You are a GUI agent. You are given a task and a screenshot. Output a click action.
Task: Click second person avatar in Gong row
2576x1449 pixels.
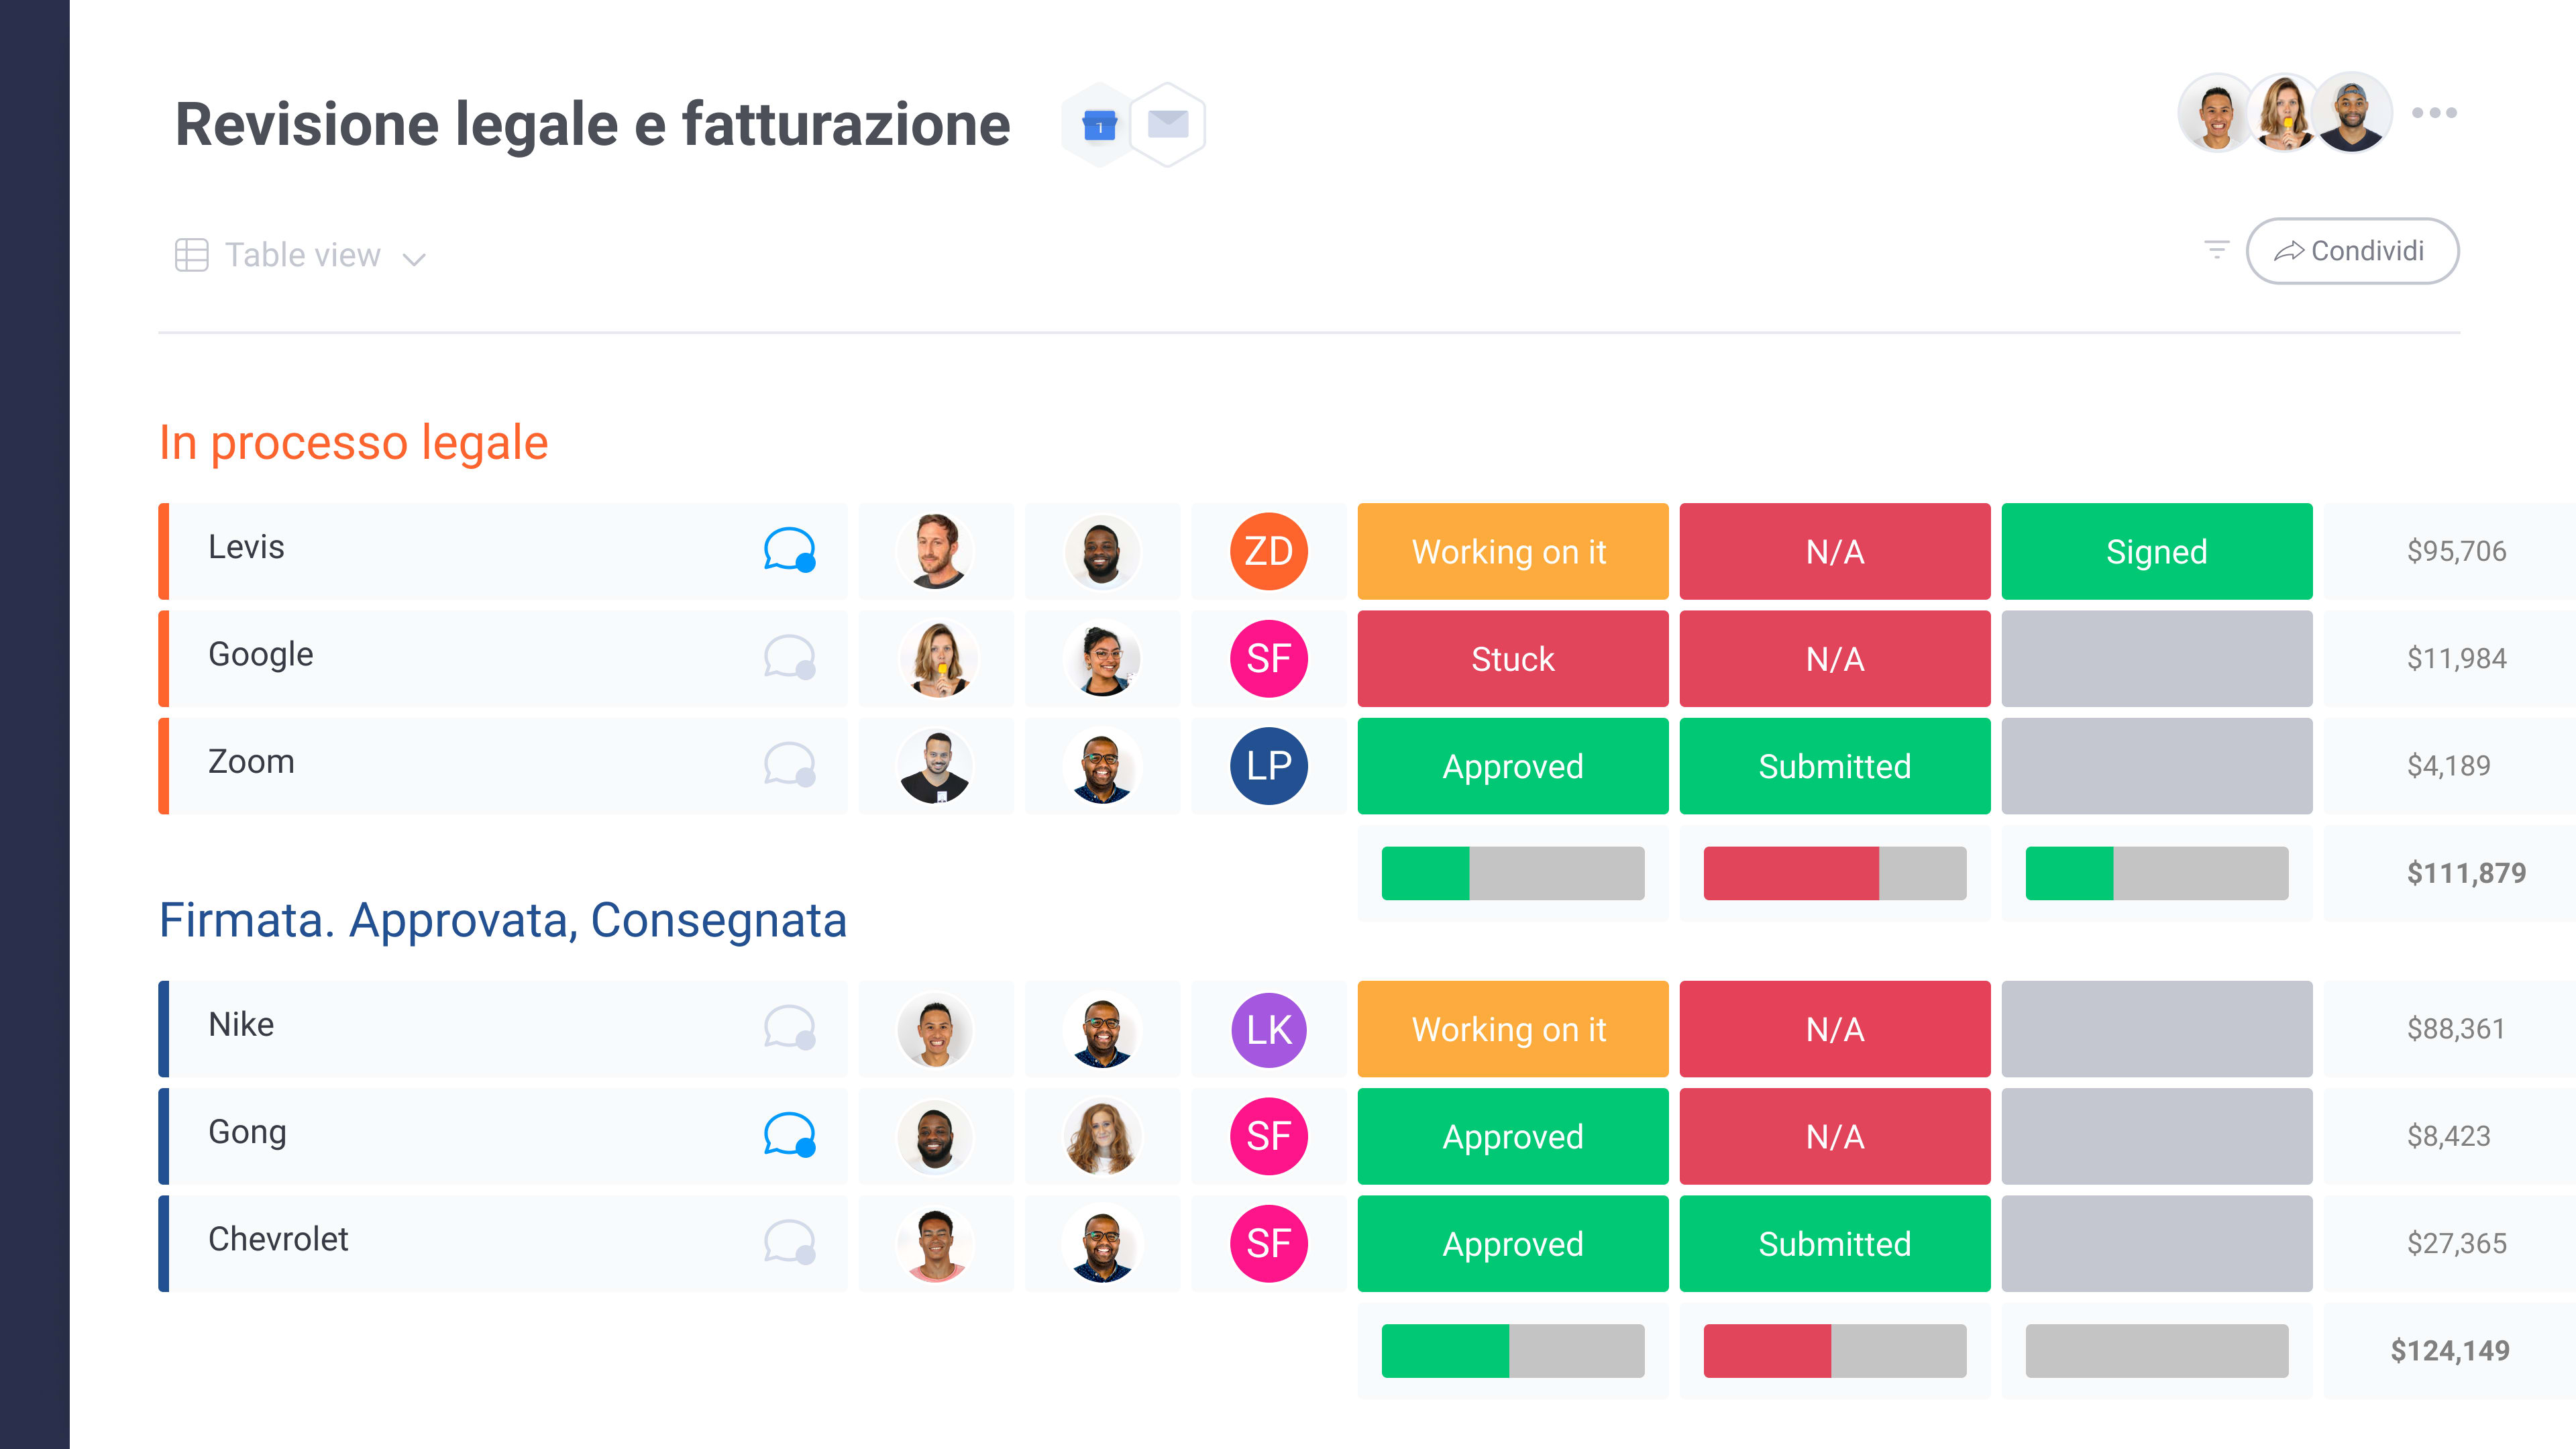[1102, 1136]
